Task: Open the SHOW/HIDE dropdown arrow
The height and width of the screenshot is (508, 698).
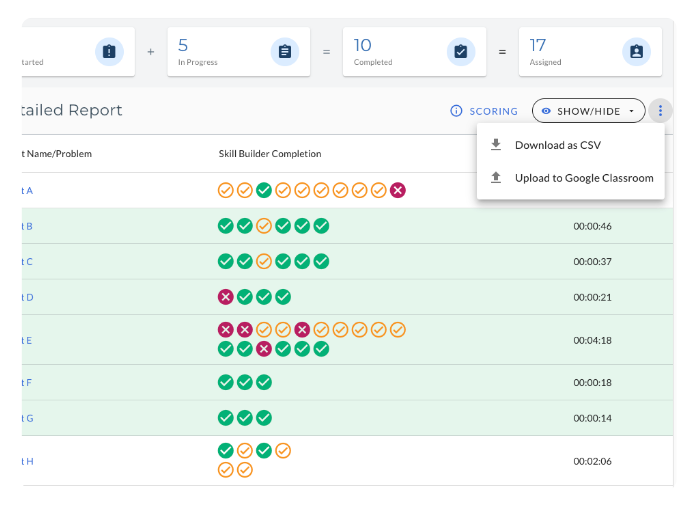Action: pyautogui.click(x=631, y=111)
